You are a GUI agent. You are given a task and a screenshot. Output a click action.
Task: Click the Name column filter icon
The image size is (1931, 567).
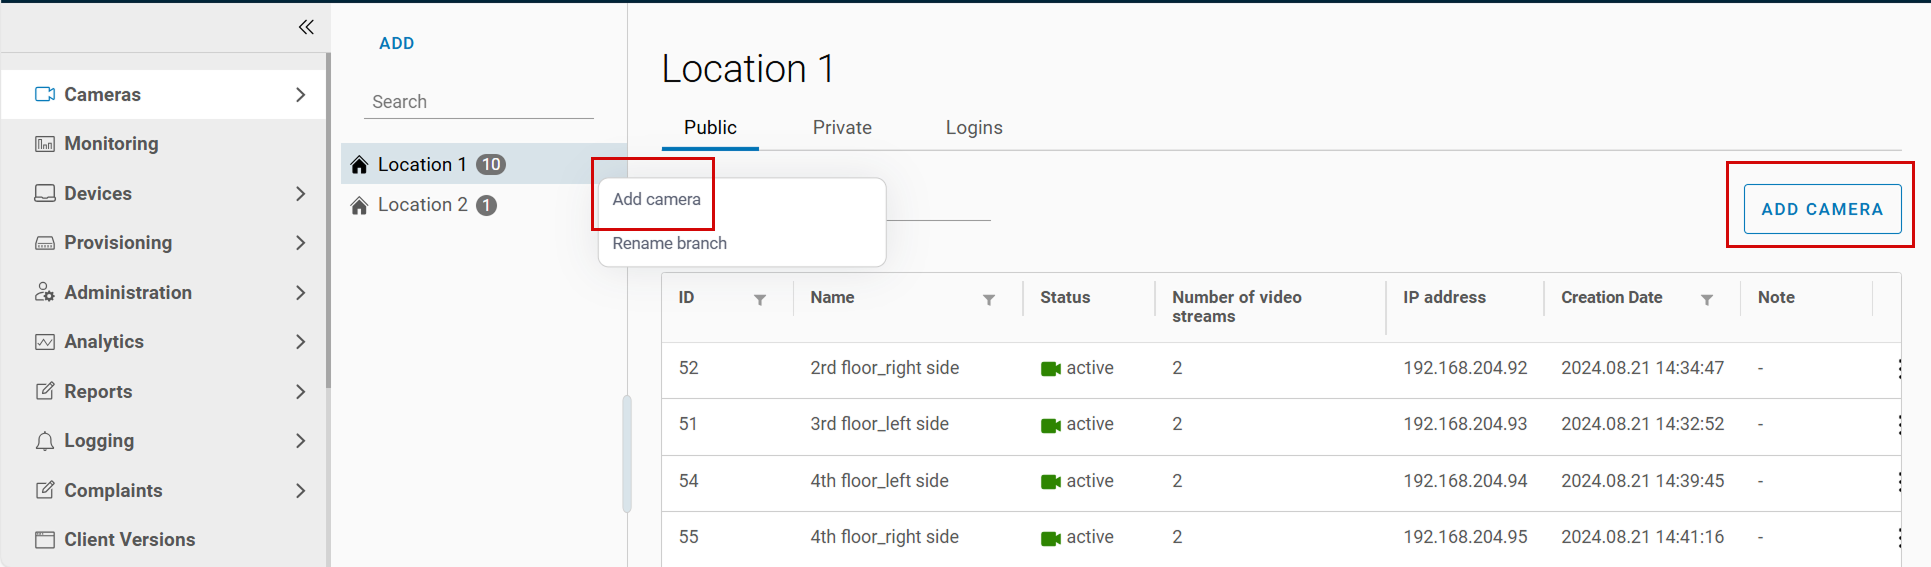pos(988,299)
